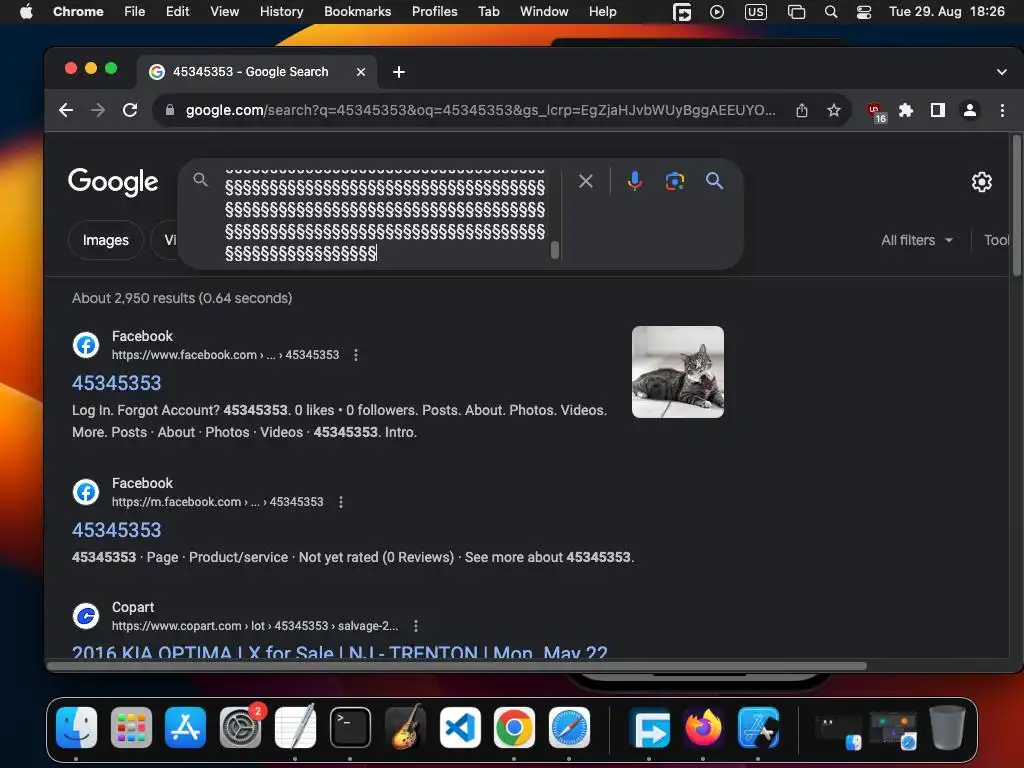The image size is (1024, 768).
Task: Click the cat thumbnail image
Action: click(x=677, y=372)
